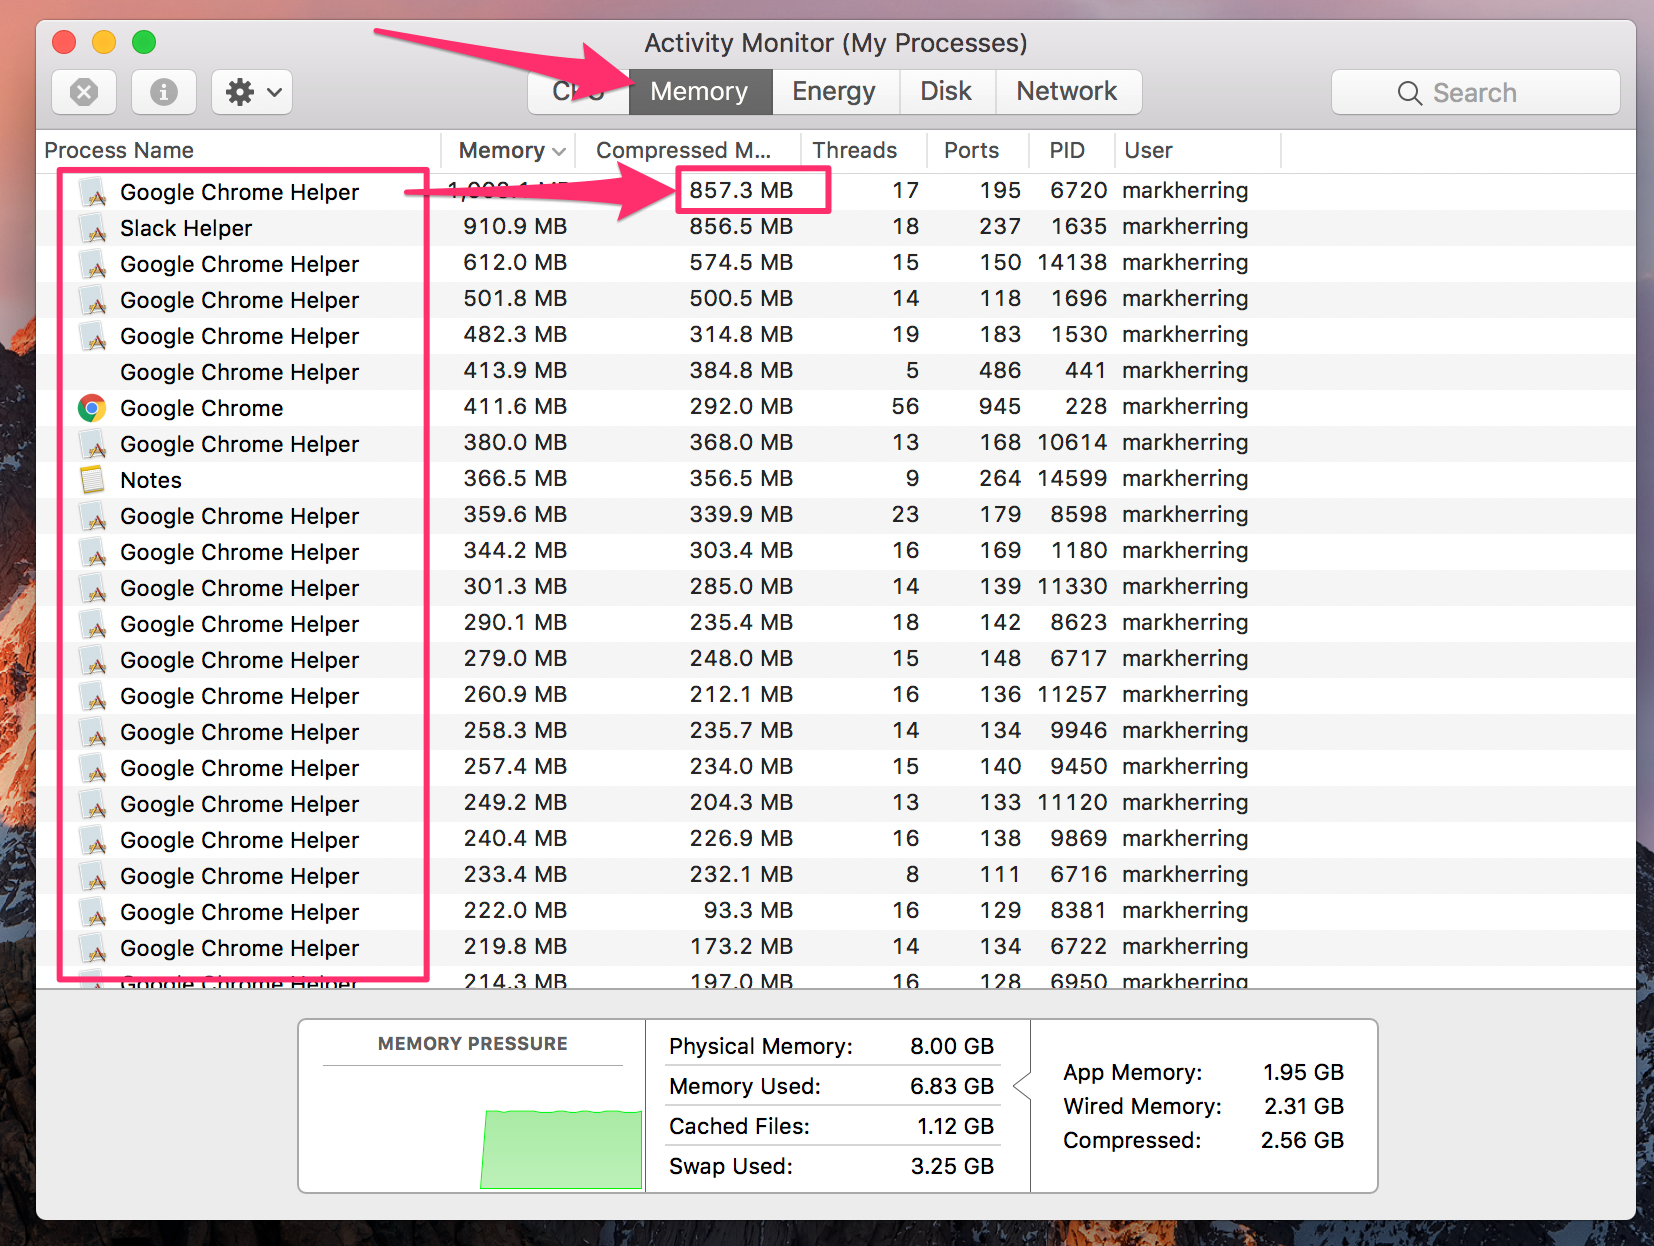Click Compressed 2.56 GB summary value
Viewport: 1654px width, 1246px height.
click(1302, 1140)
